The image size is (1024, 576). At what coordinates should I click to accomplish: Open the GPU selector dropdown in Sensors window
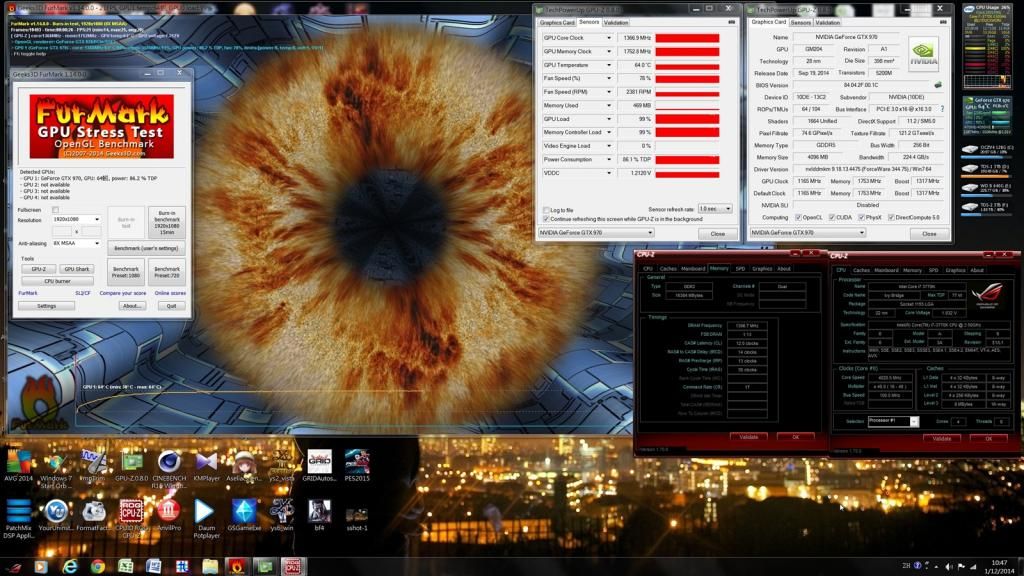click(x=596, y=232)
